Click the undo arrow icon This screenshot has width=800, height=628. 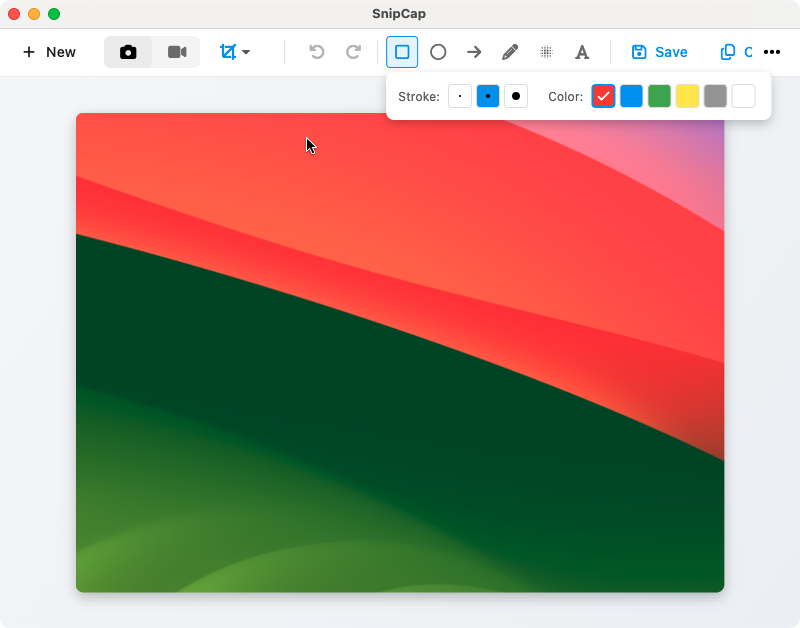pos(317,52)
